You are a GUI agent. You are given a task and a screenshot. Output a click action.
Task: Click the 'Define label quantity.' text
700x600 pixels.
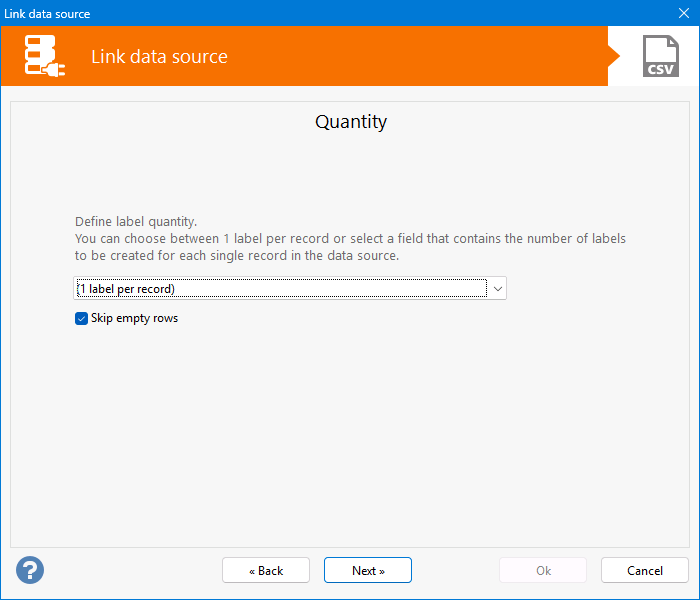(136, 222)
